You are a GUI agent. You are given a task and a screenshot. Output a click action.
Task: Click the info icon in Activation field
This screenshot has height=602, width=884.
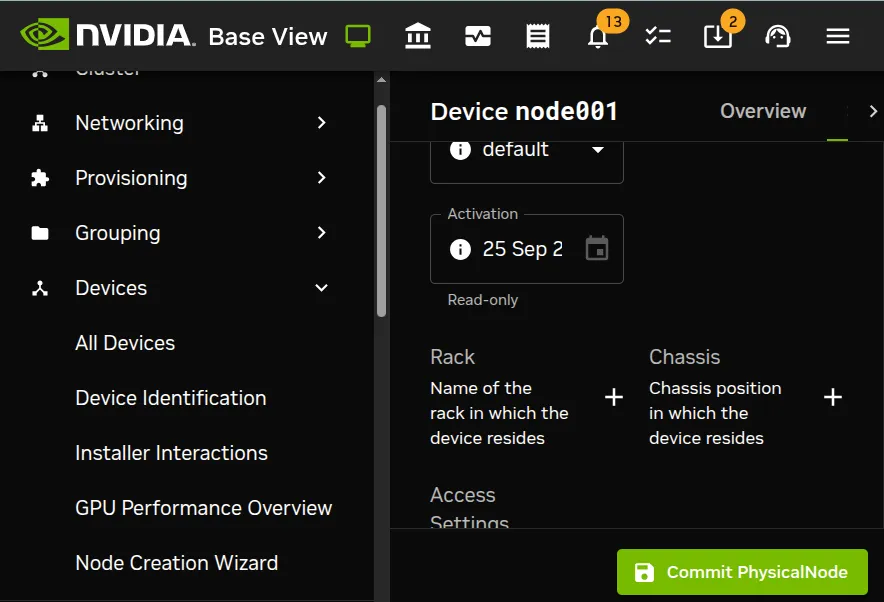460,249
